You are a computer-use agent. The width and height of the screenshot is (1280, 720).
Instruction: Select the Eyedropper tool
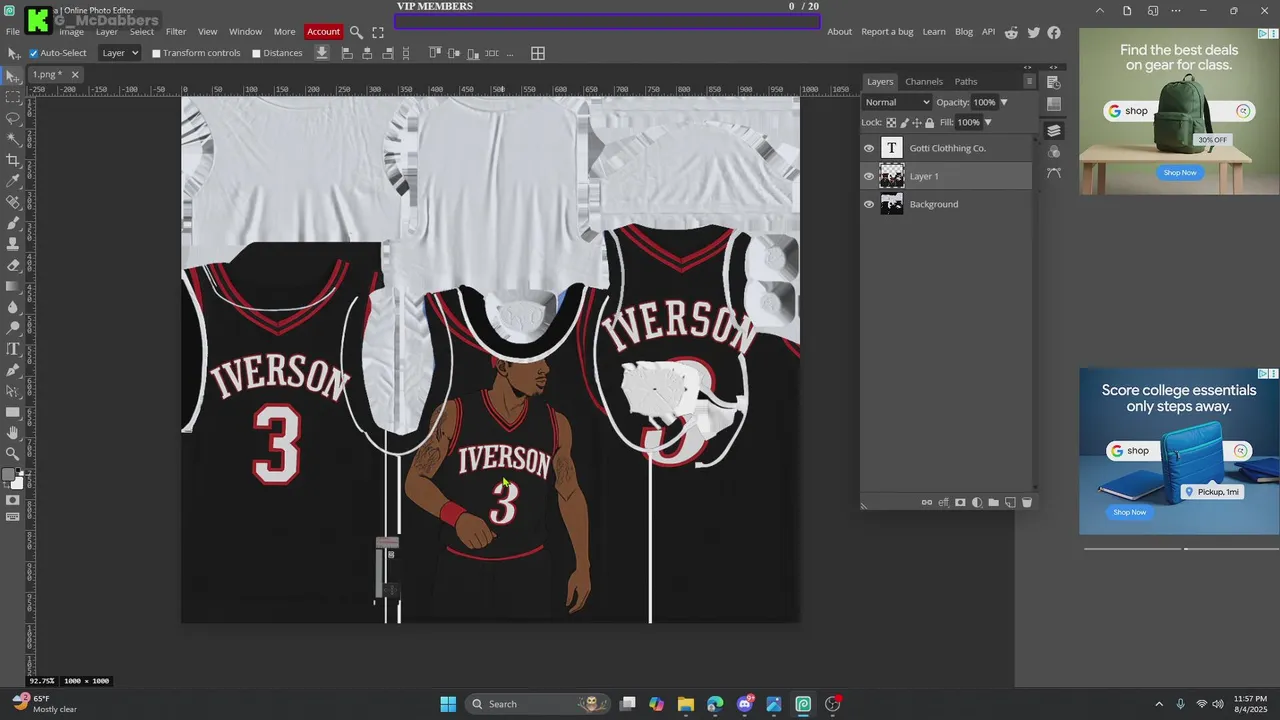(13, 181)
